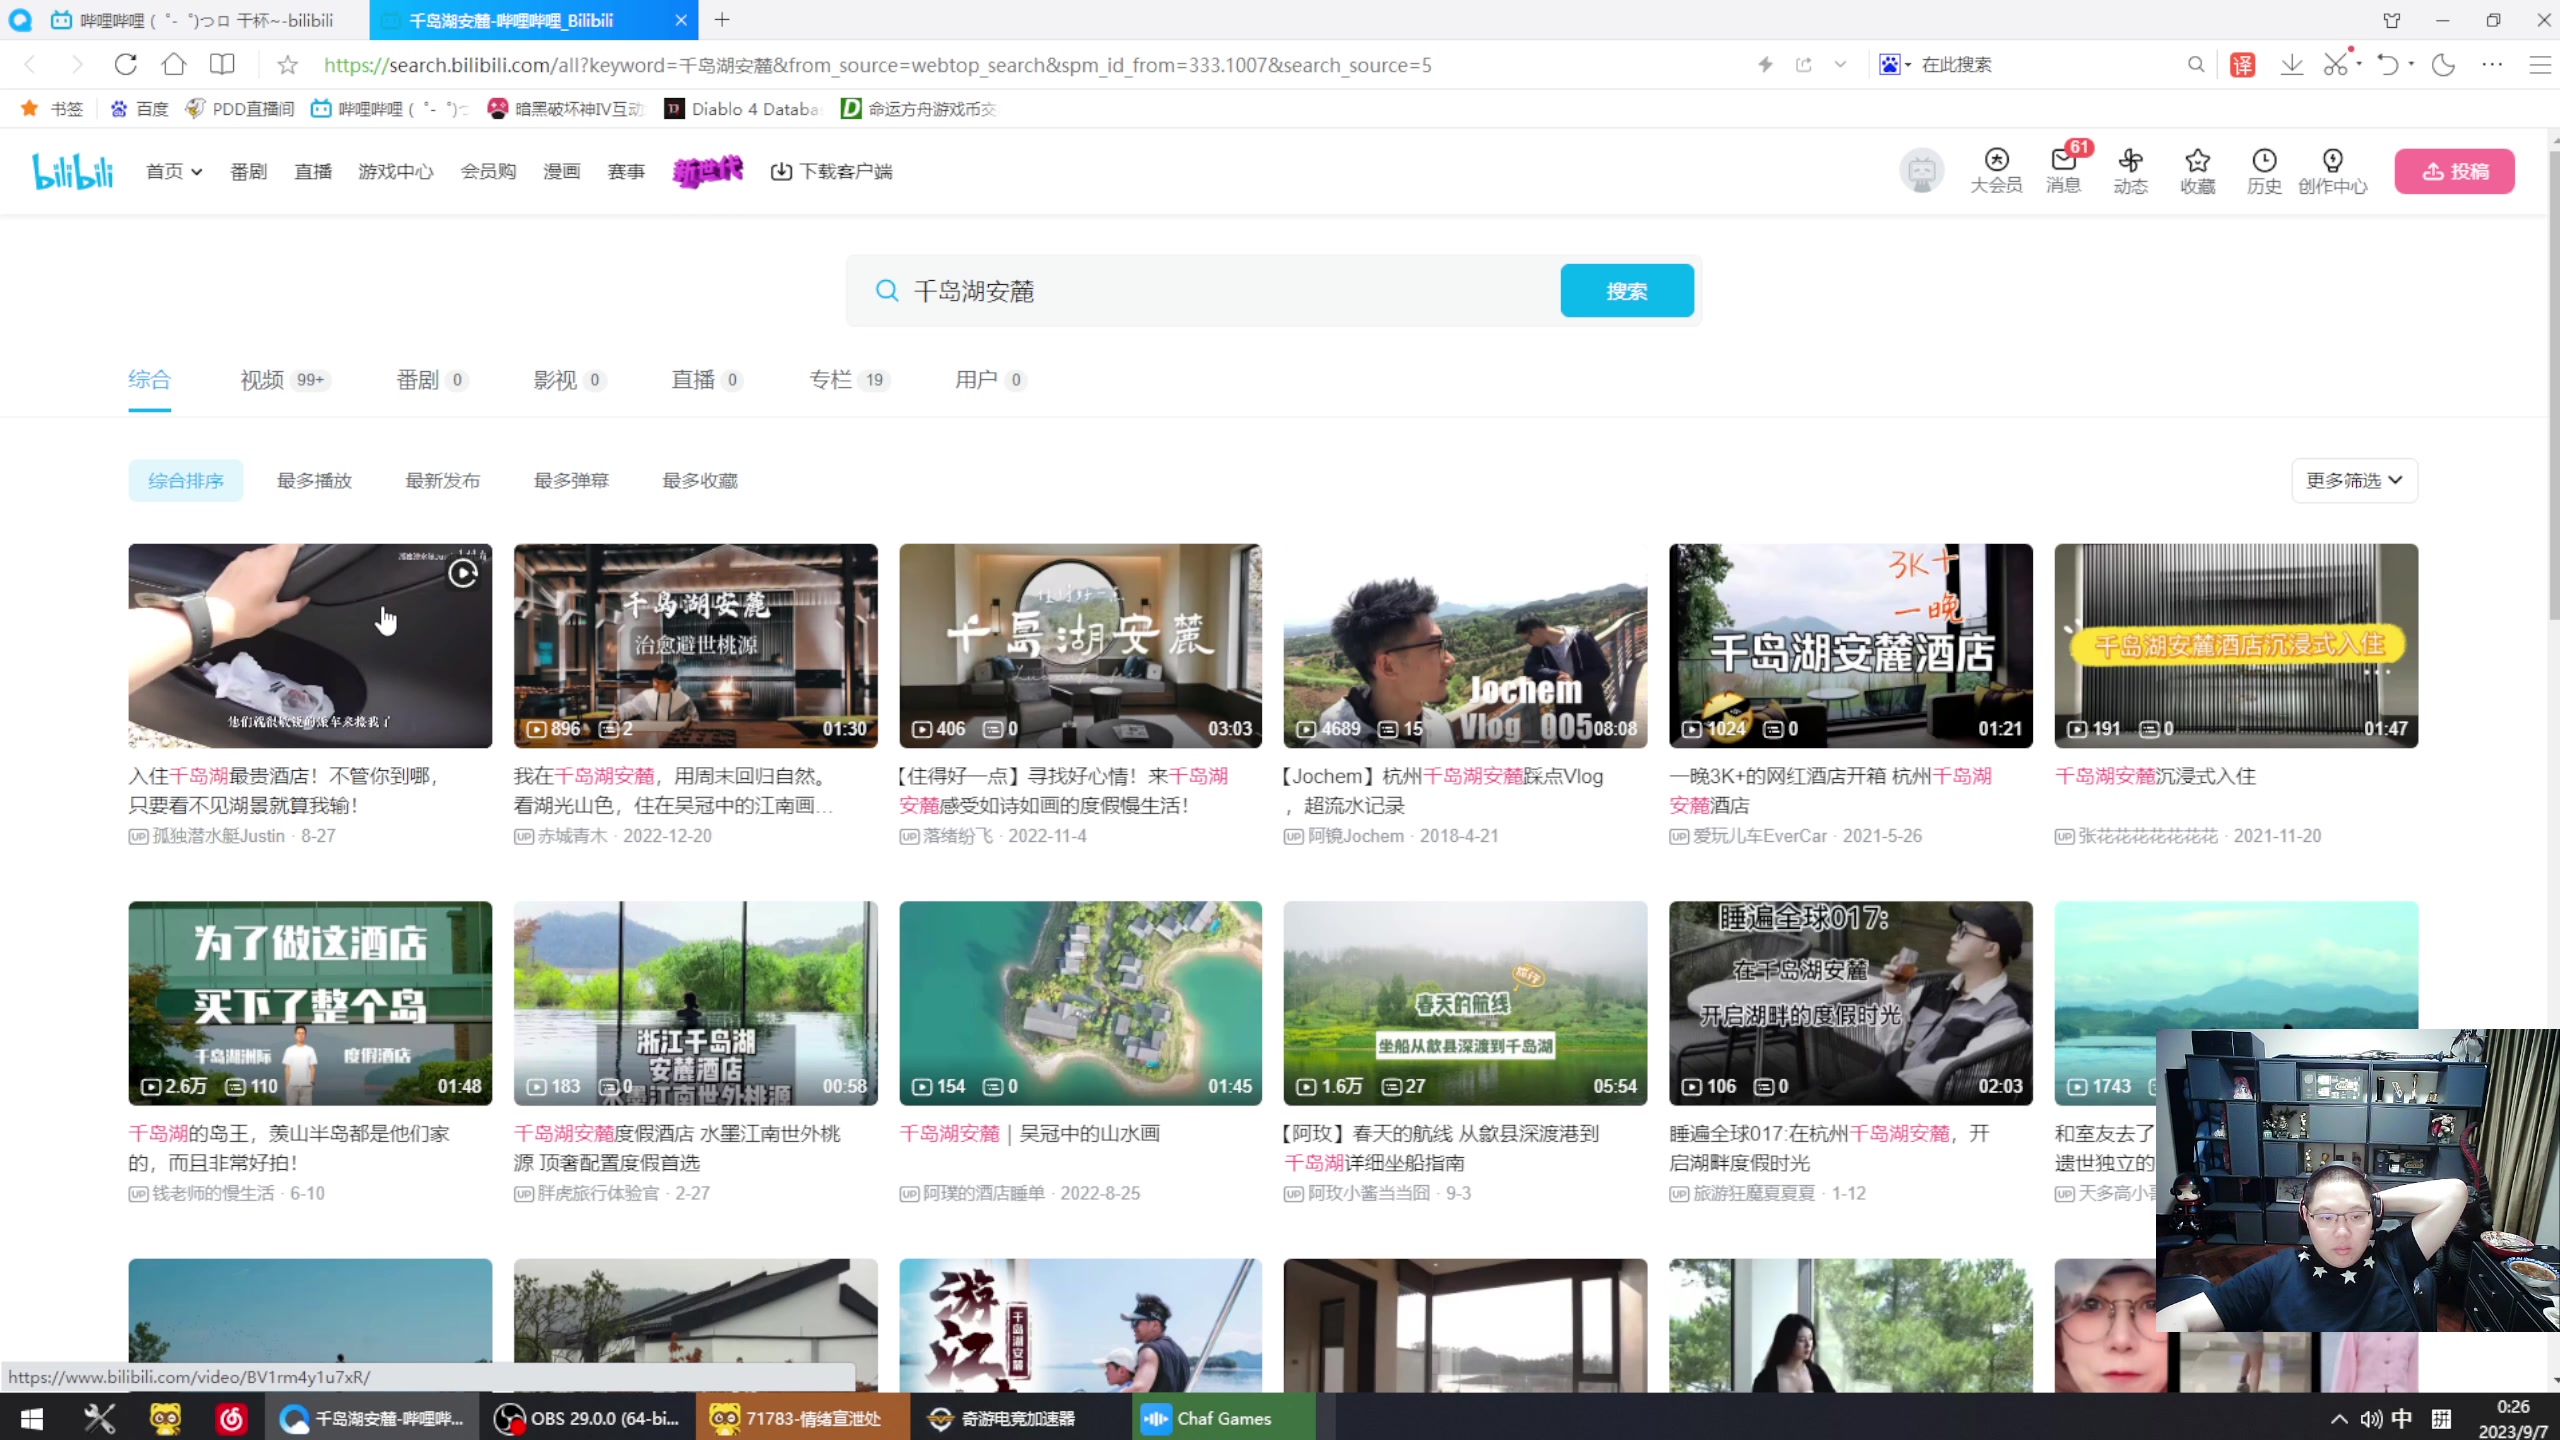
Task: Open the browser three-dot more menu
Action: tap(2491, 65)
